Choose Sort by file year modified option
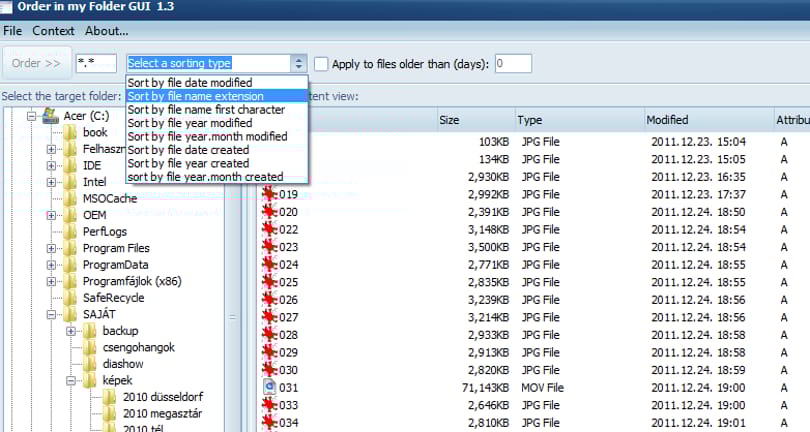Image resolution: width=810 pixels, height=432 pixels. coord(217,123)
